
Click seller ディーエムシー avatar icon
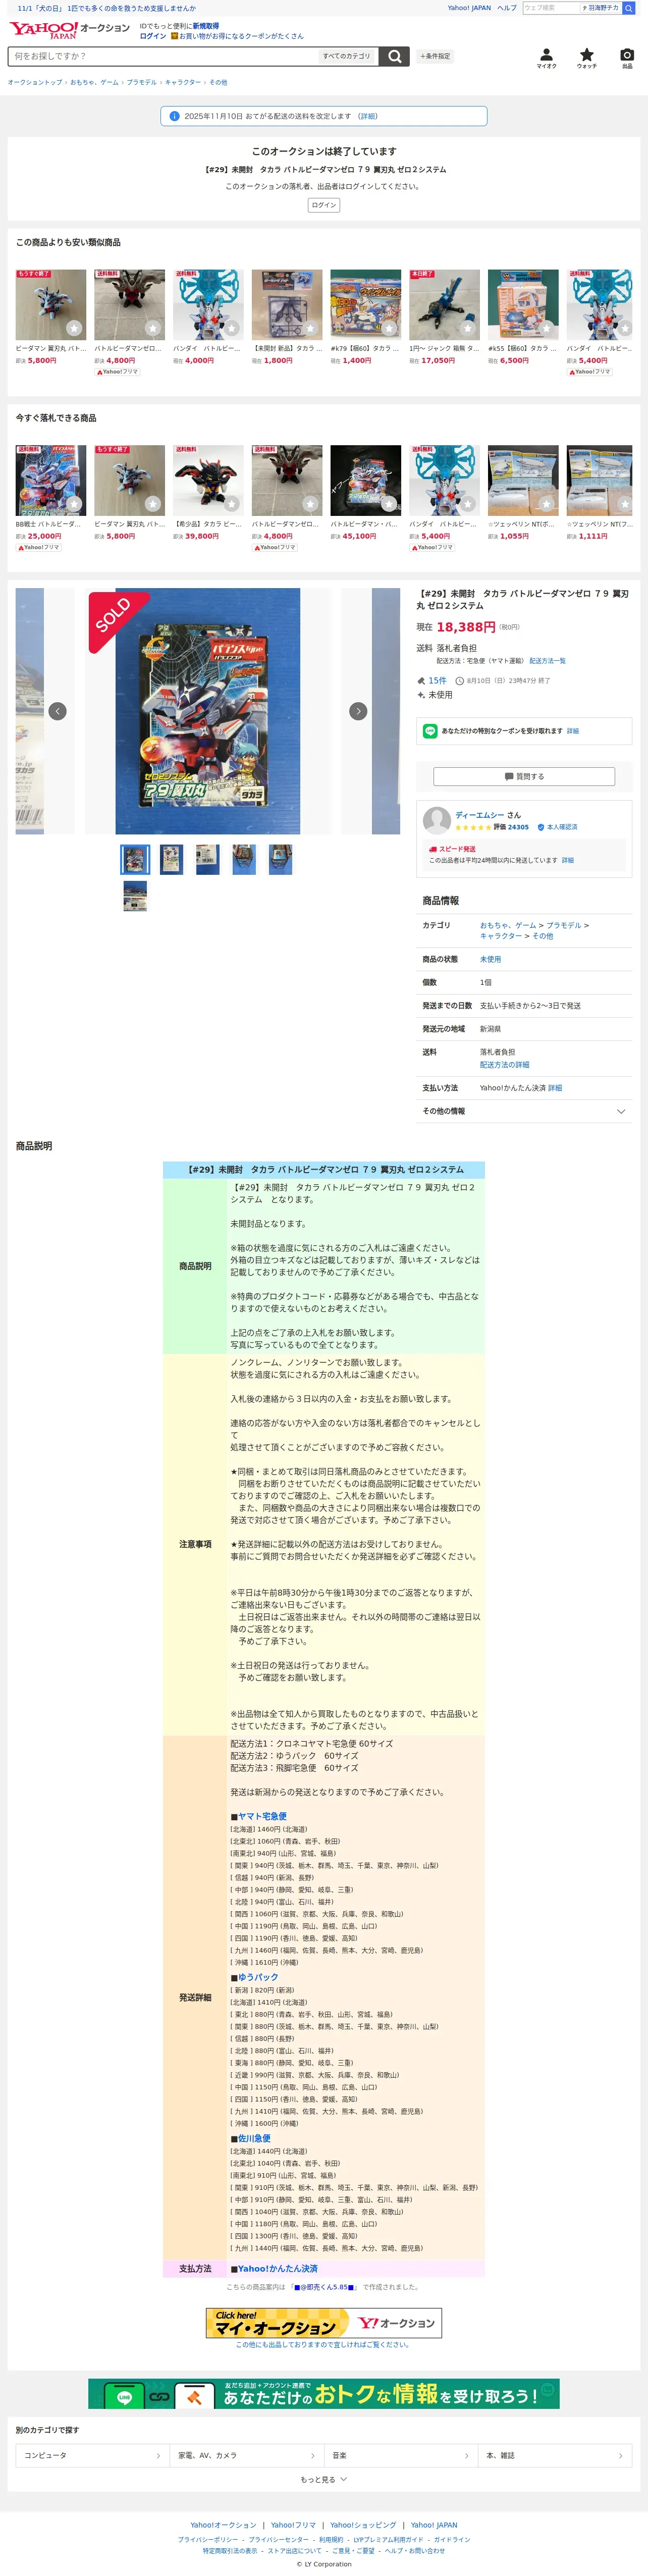(437, 820)
